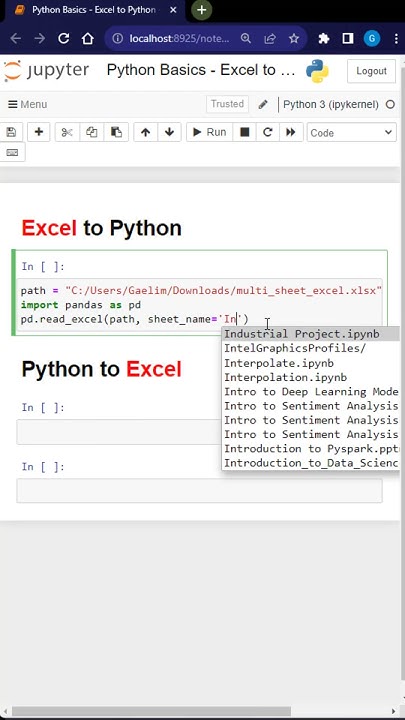The width and height of the screenshot is (405, 720).
Task: Choose Interpolate.ipynb from autocomplete
Action: [x=311, y=363]
